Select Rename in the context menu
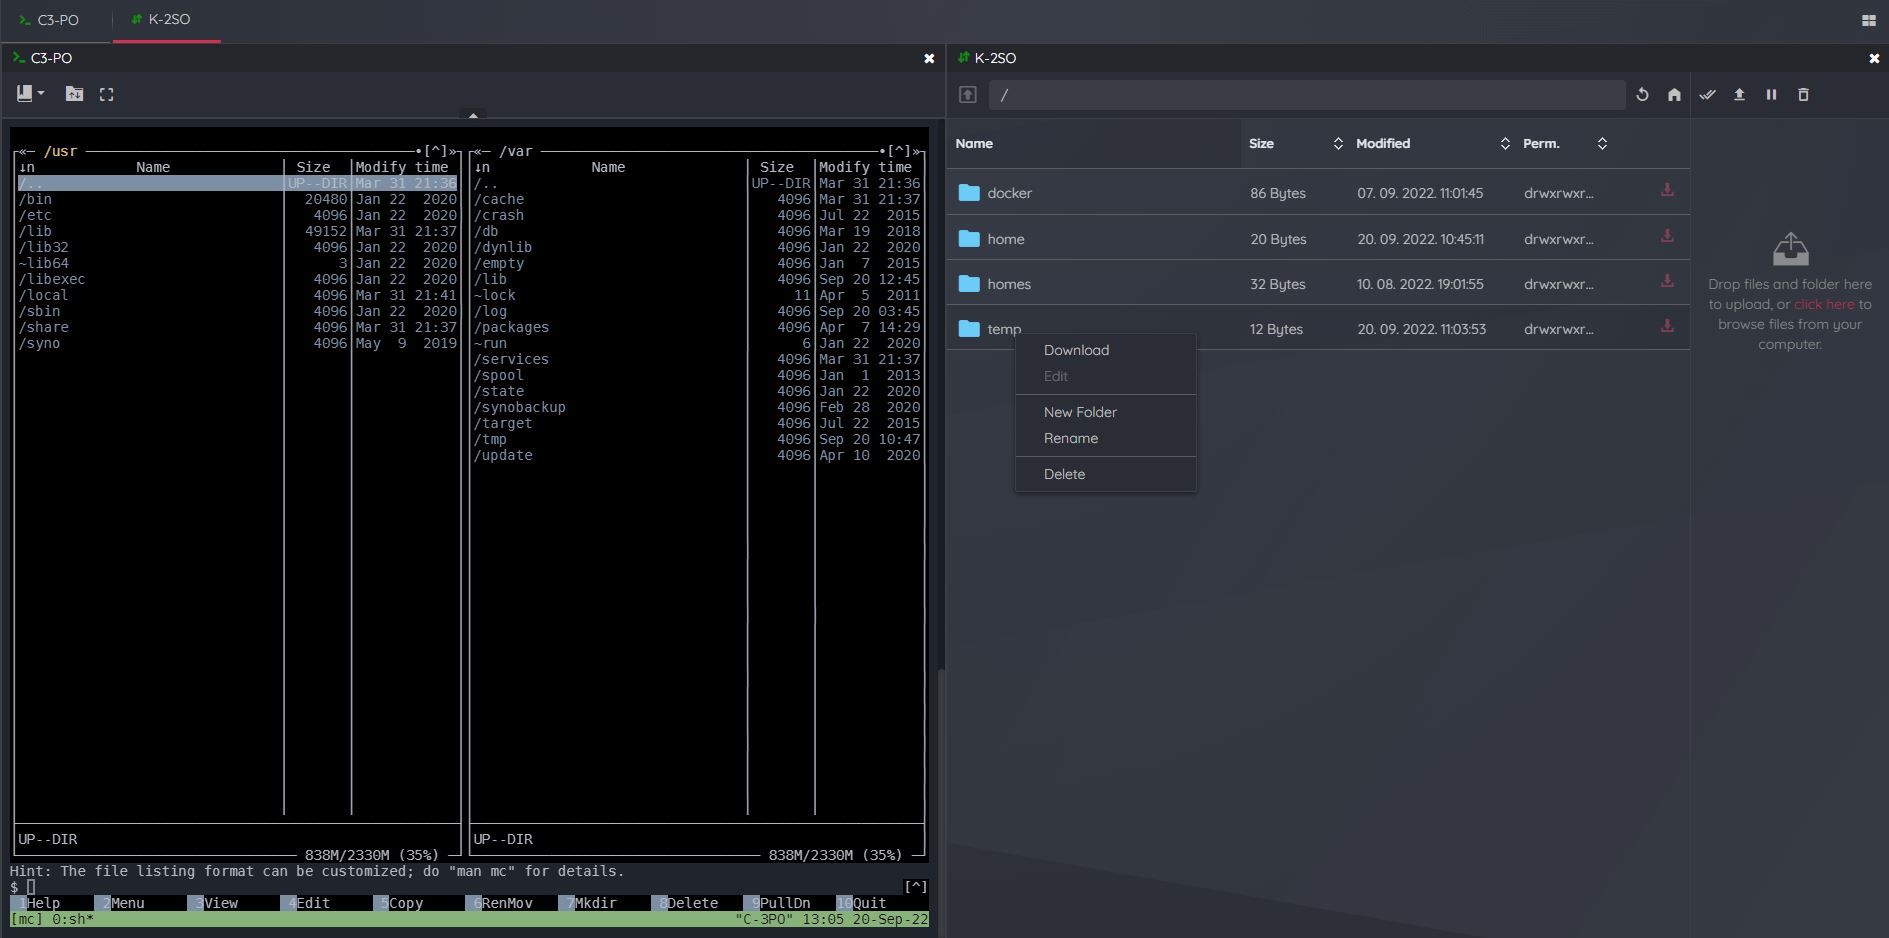Image resolution: width=1889 pixels, height=938 pixels. (x=1070, y=438)
